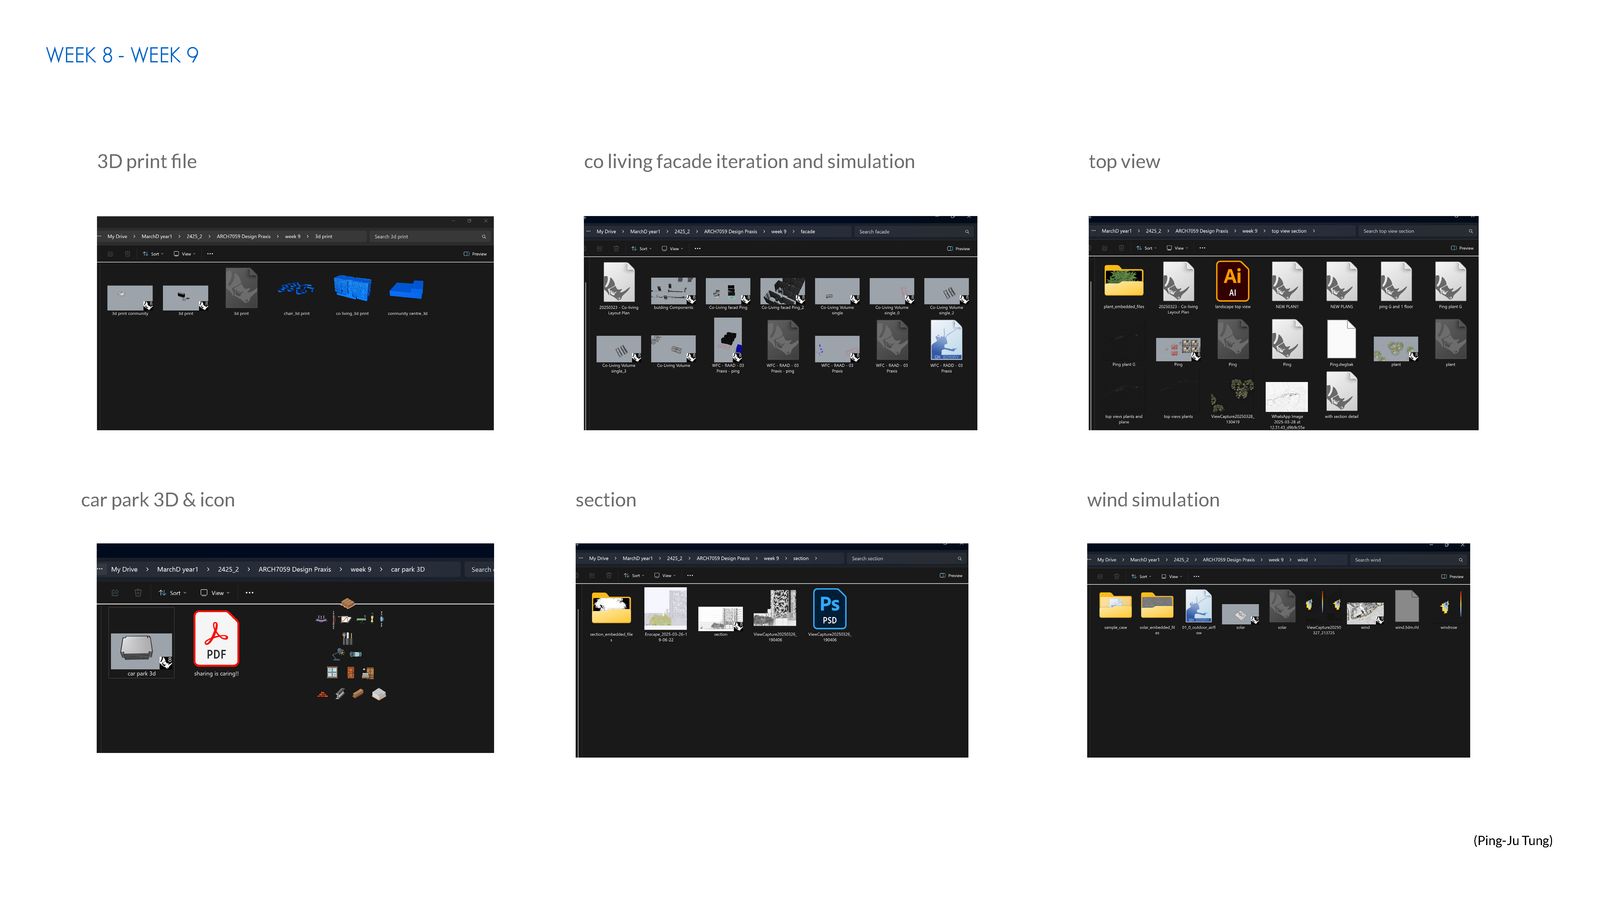This screenshot has width=1600, height=900.
Task: Click the delete trash icon in car park window
Action: 138,593
